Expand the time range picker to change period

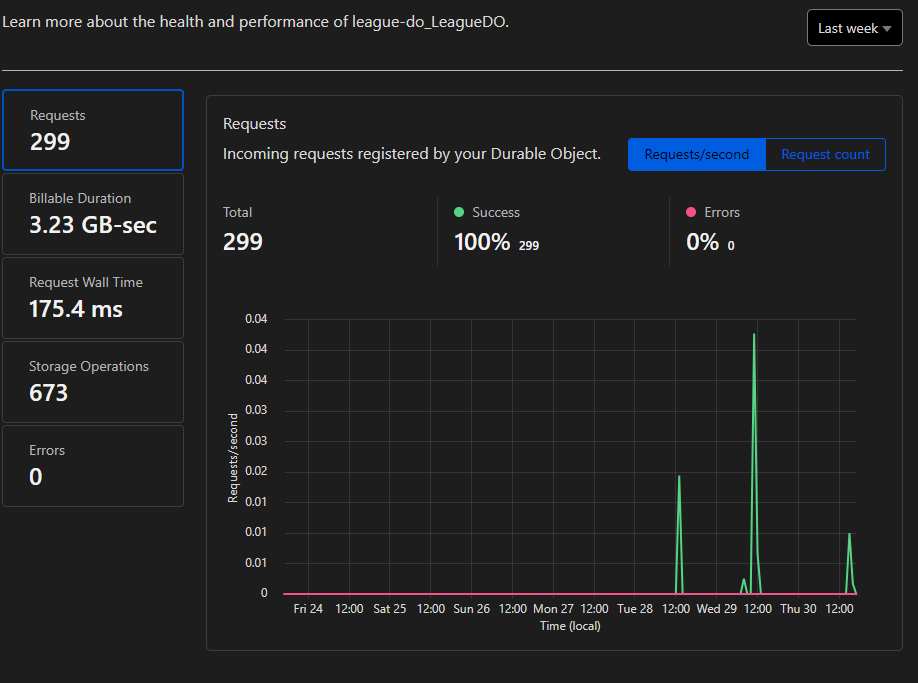(855, 27)
